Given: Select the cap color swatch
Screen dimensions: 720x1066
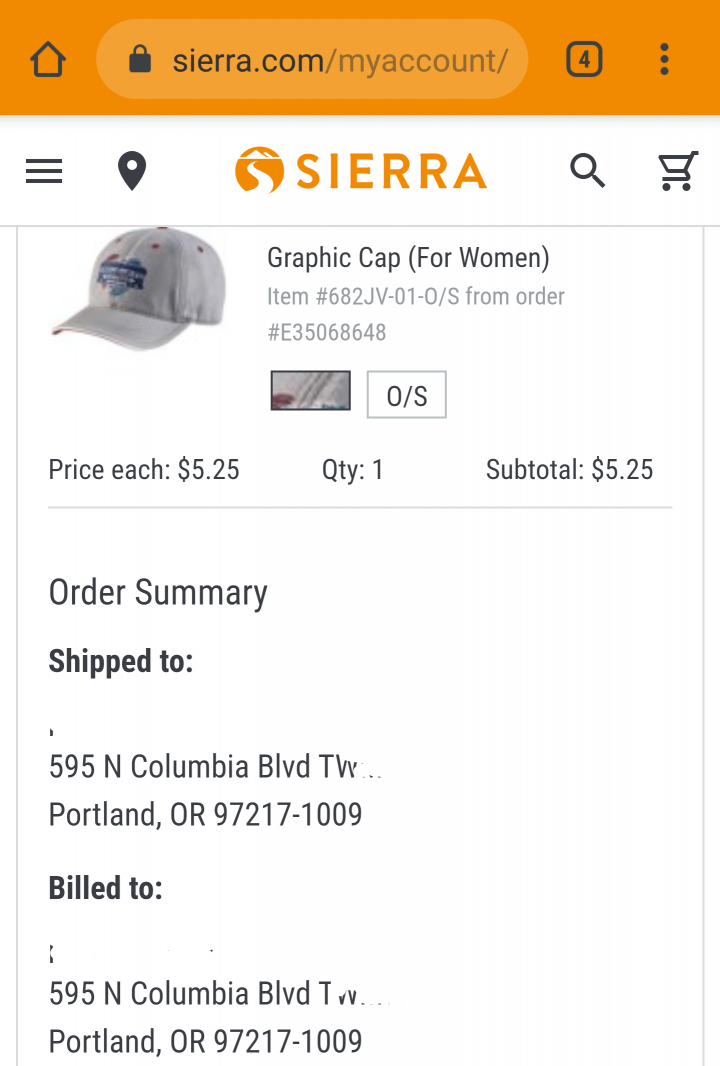Looking at the screenshot, I should pyautogui.click(x=310, y=391).
